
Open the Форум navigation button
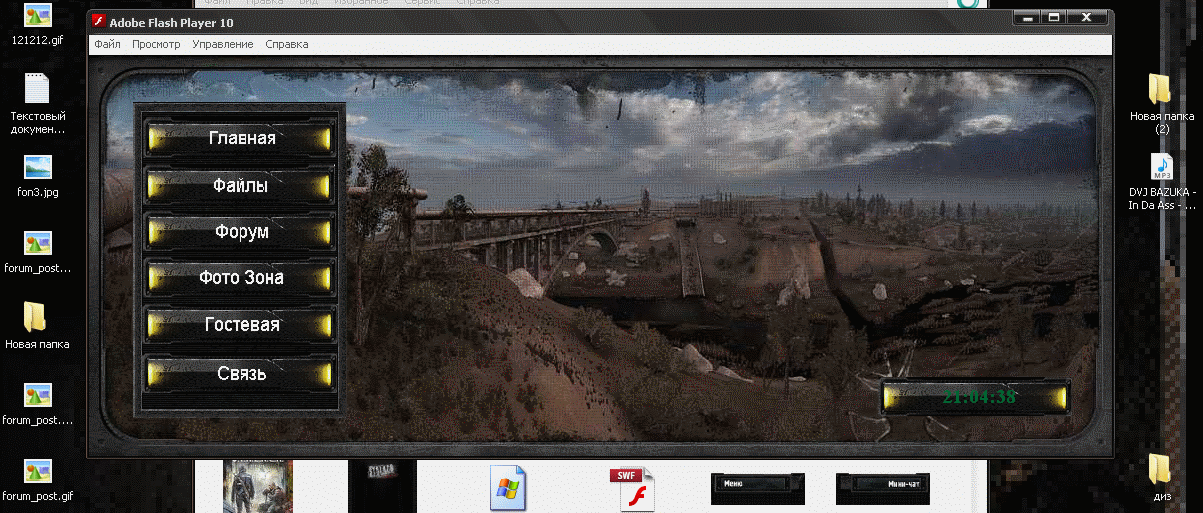242,231
